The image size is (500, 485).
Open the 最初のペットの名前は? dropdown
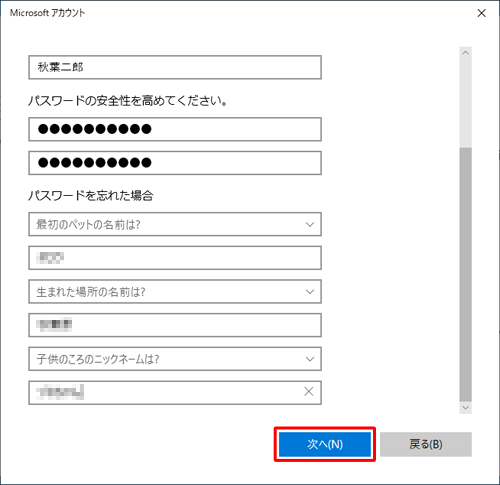pyautogui.click(x=175, y=224)
